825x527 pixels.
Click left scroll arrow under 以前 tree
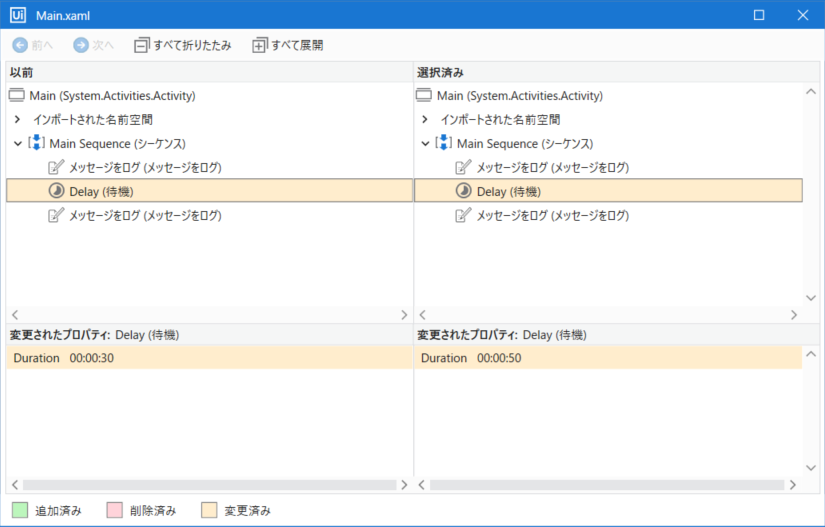click(x=15, y=315)
